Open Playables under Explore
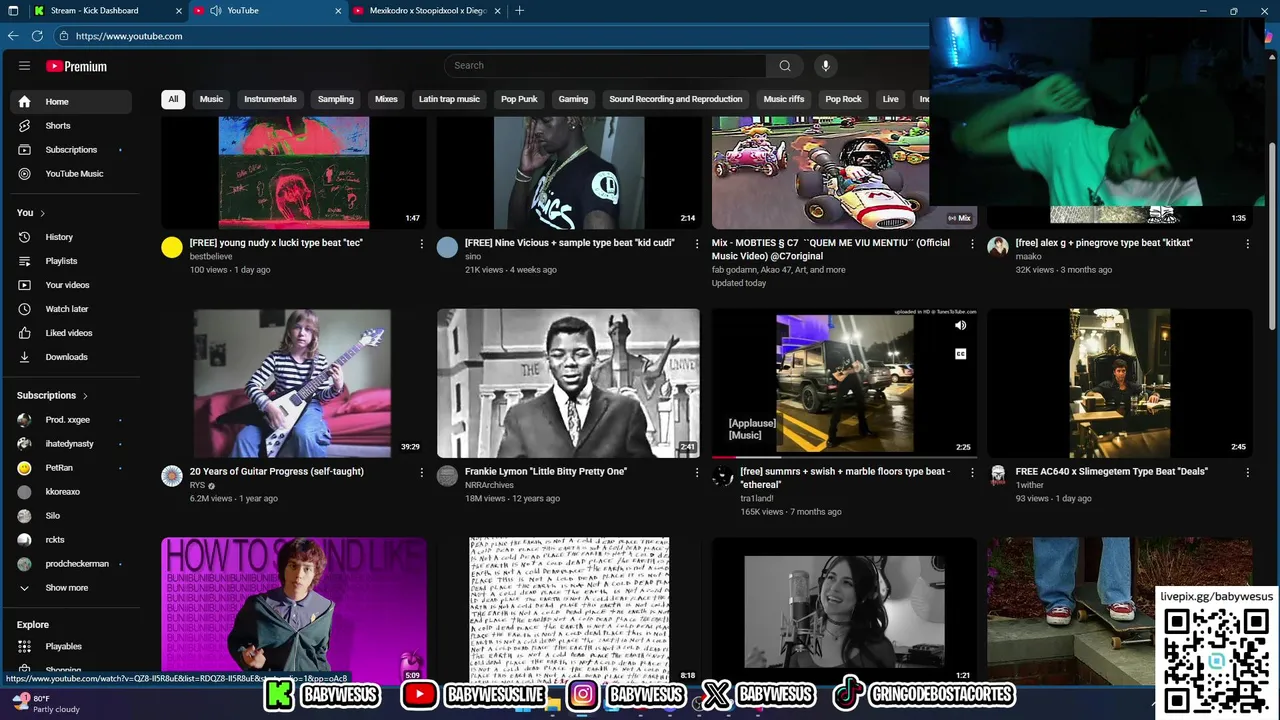This screenshot has width=1280, height=720. tap(71, 646)
